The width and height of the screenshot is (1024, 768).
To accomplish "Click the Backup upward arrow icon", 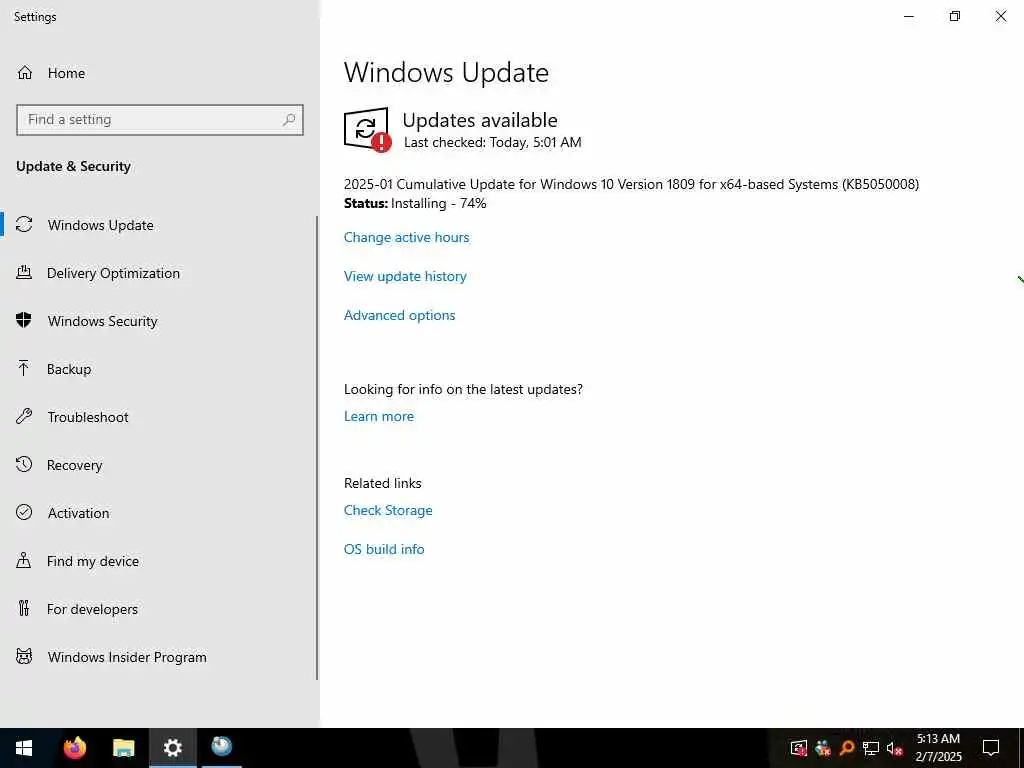I will tap(24, 368).
